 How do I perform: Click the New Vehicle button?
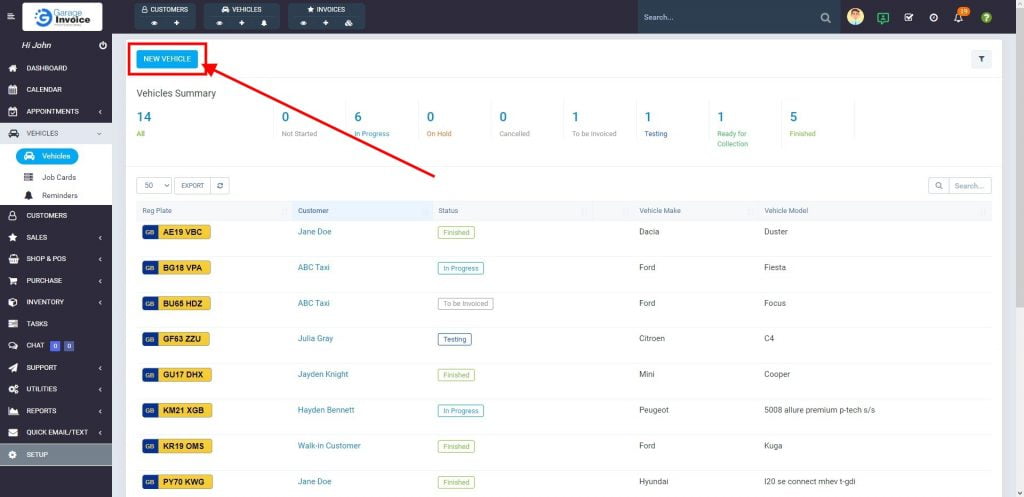click(x=167, y=59)
